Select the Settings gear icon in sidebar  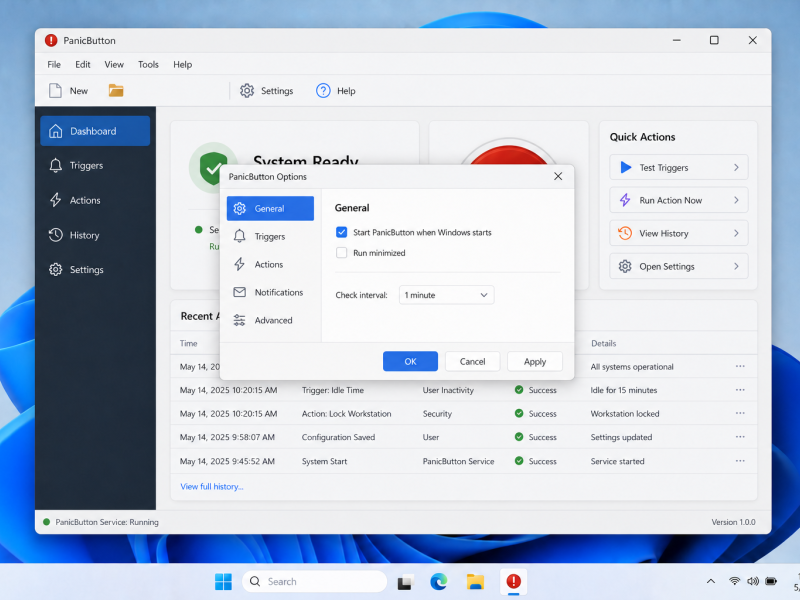coord(56,269)
